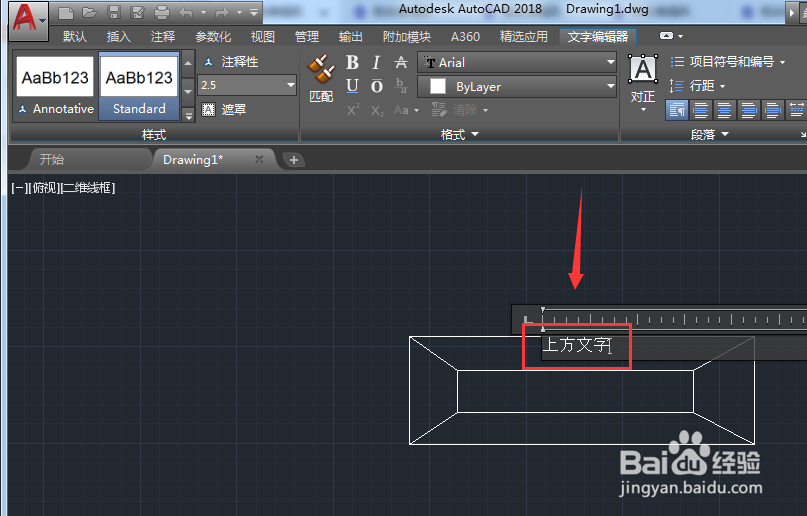Click the Open file folder icon
This screenshot has height=516, width=807.
pos(90,12)
